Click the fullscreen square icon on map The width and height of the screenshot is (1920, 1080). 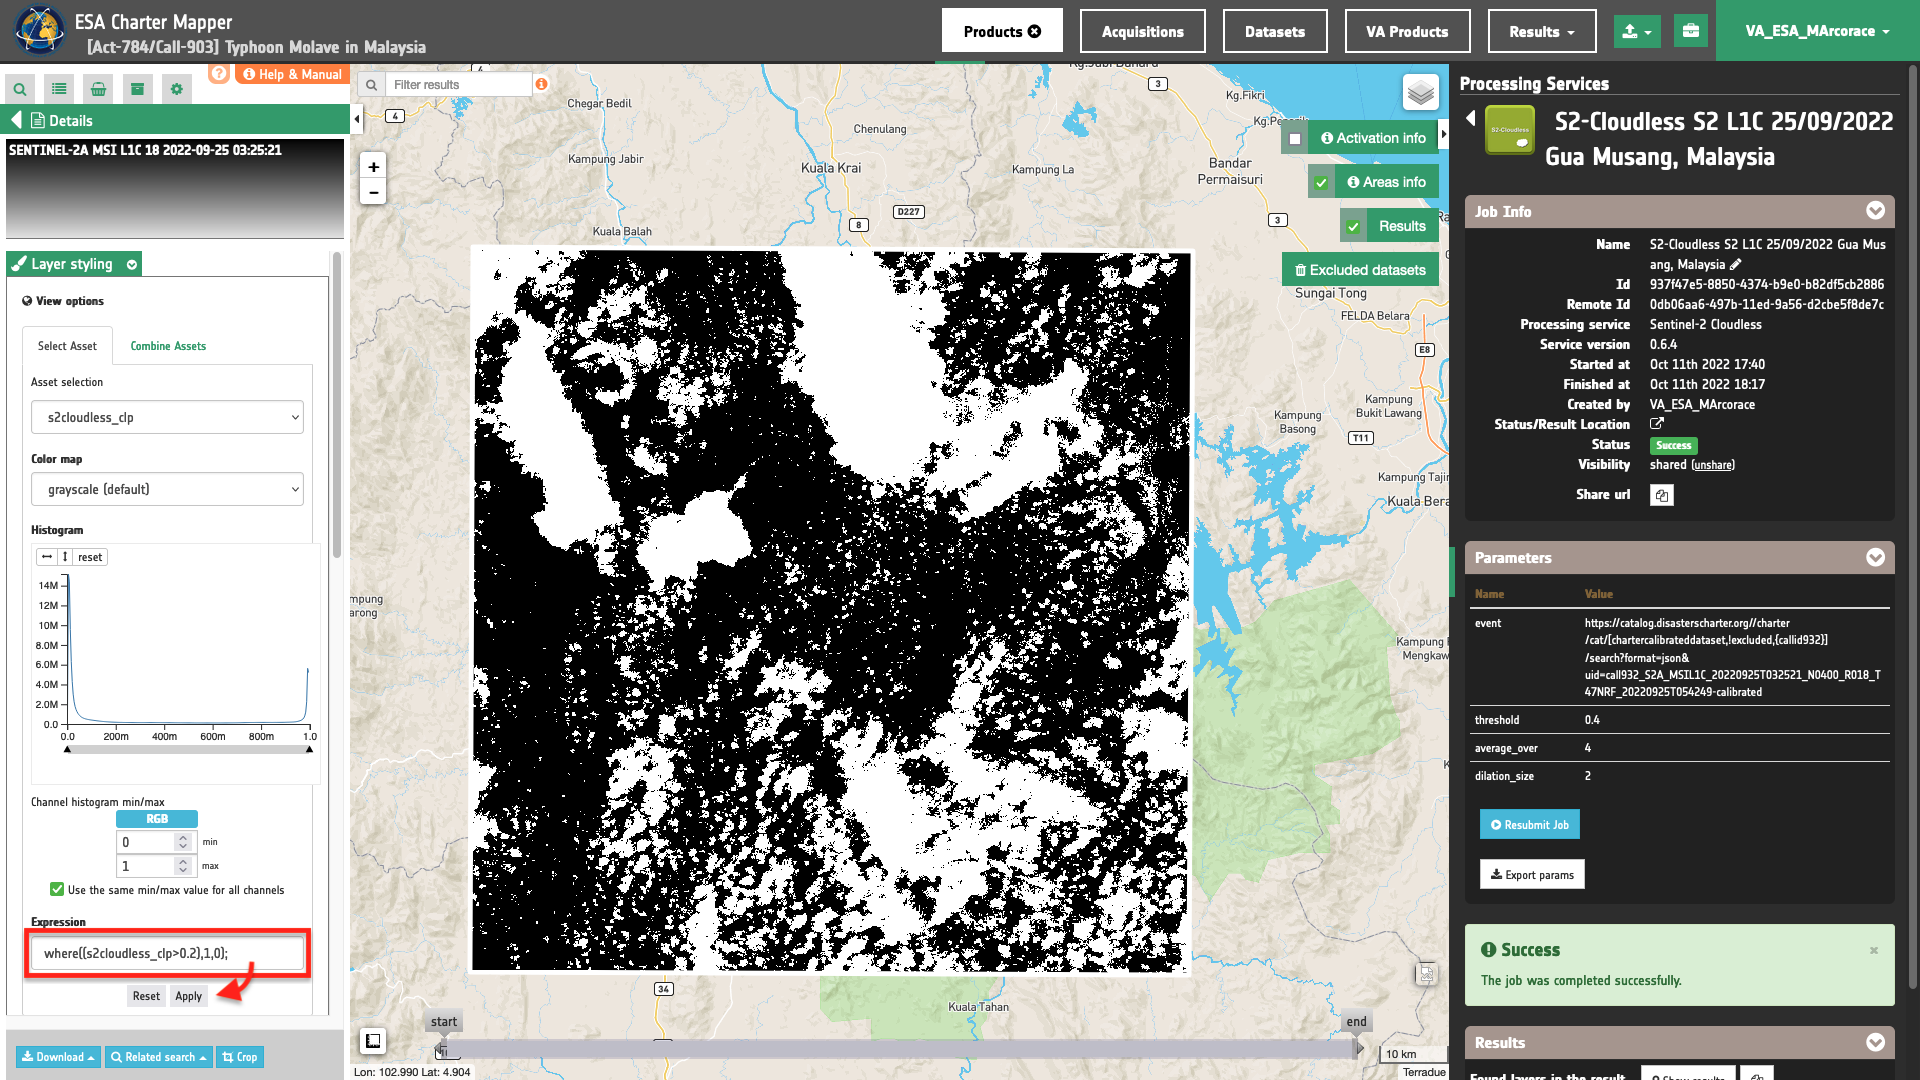pos(372,1041)
